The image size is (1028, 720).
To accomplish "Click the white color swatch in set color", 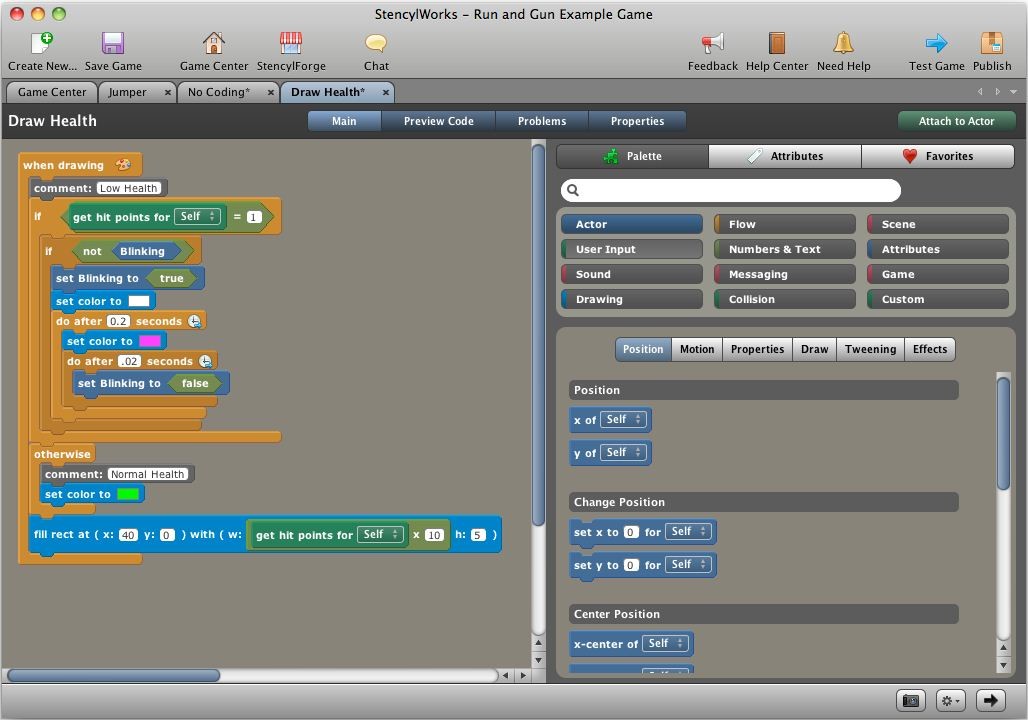I will click(x=139, y=301).
